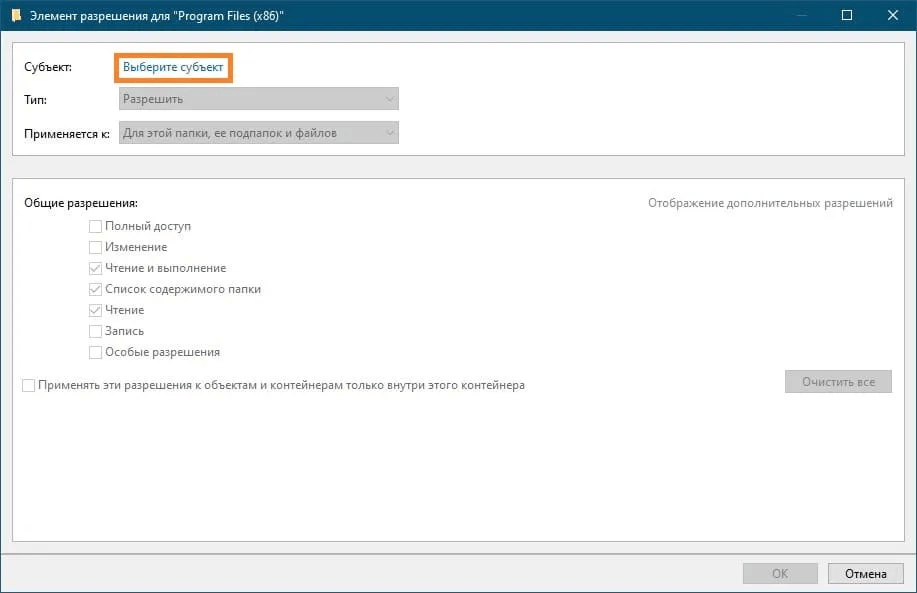This screenshot has width=917, height=593.
Task: Click the folder icon in the title bar
Action: pyautogui.click(x=15, y=15)
